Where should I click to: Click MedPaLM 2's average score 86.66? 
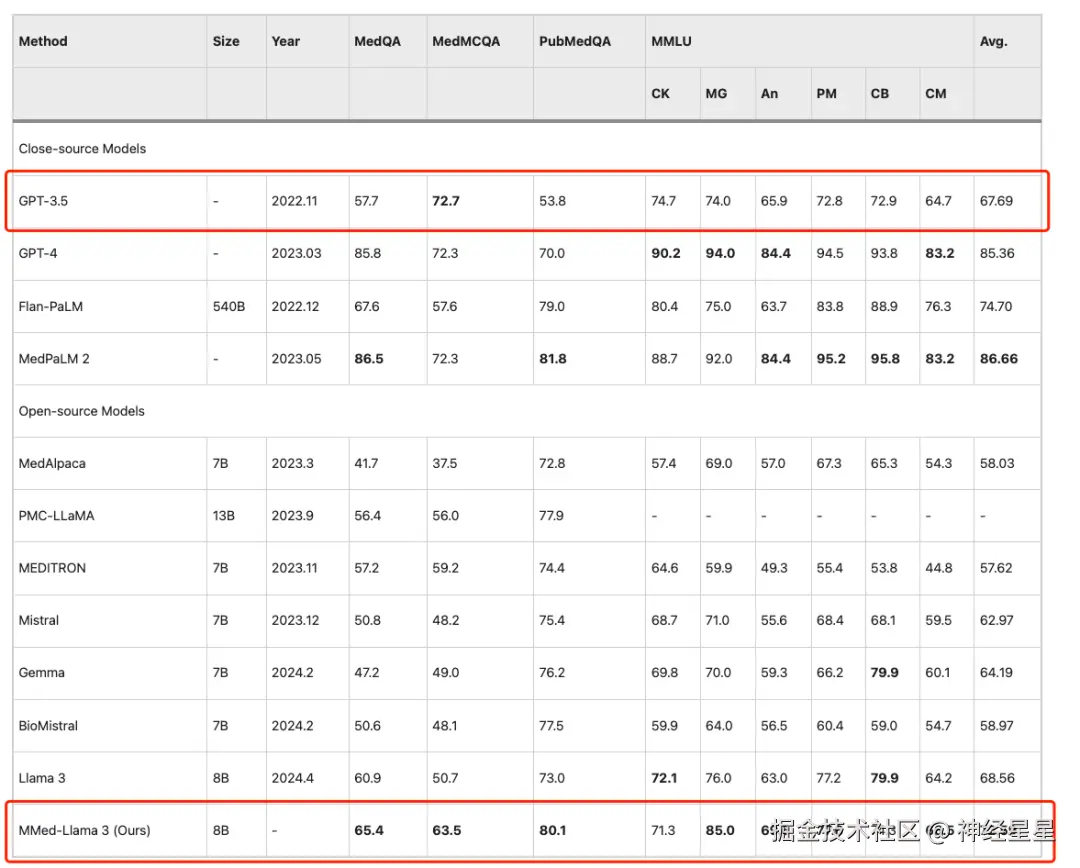point(998,359)
